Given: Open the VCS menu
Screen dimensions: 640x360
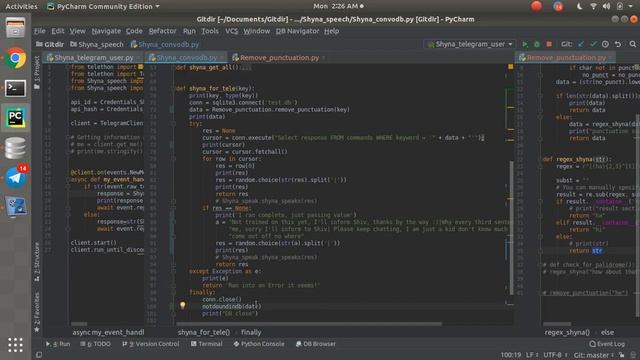Looking at the screenshot, I should (x=231, y=31).
